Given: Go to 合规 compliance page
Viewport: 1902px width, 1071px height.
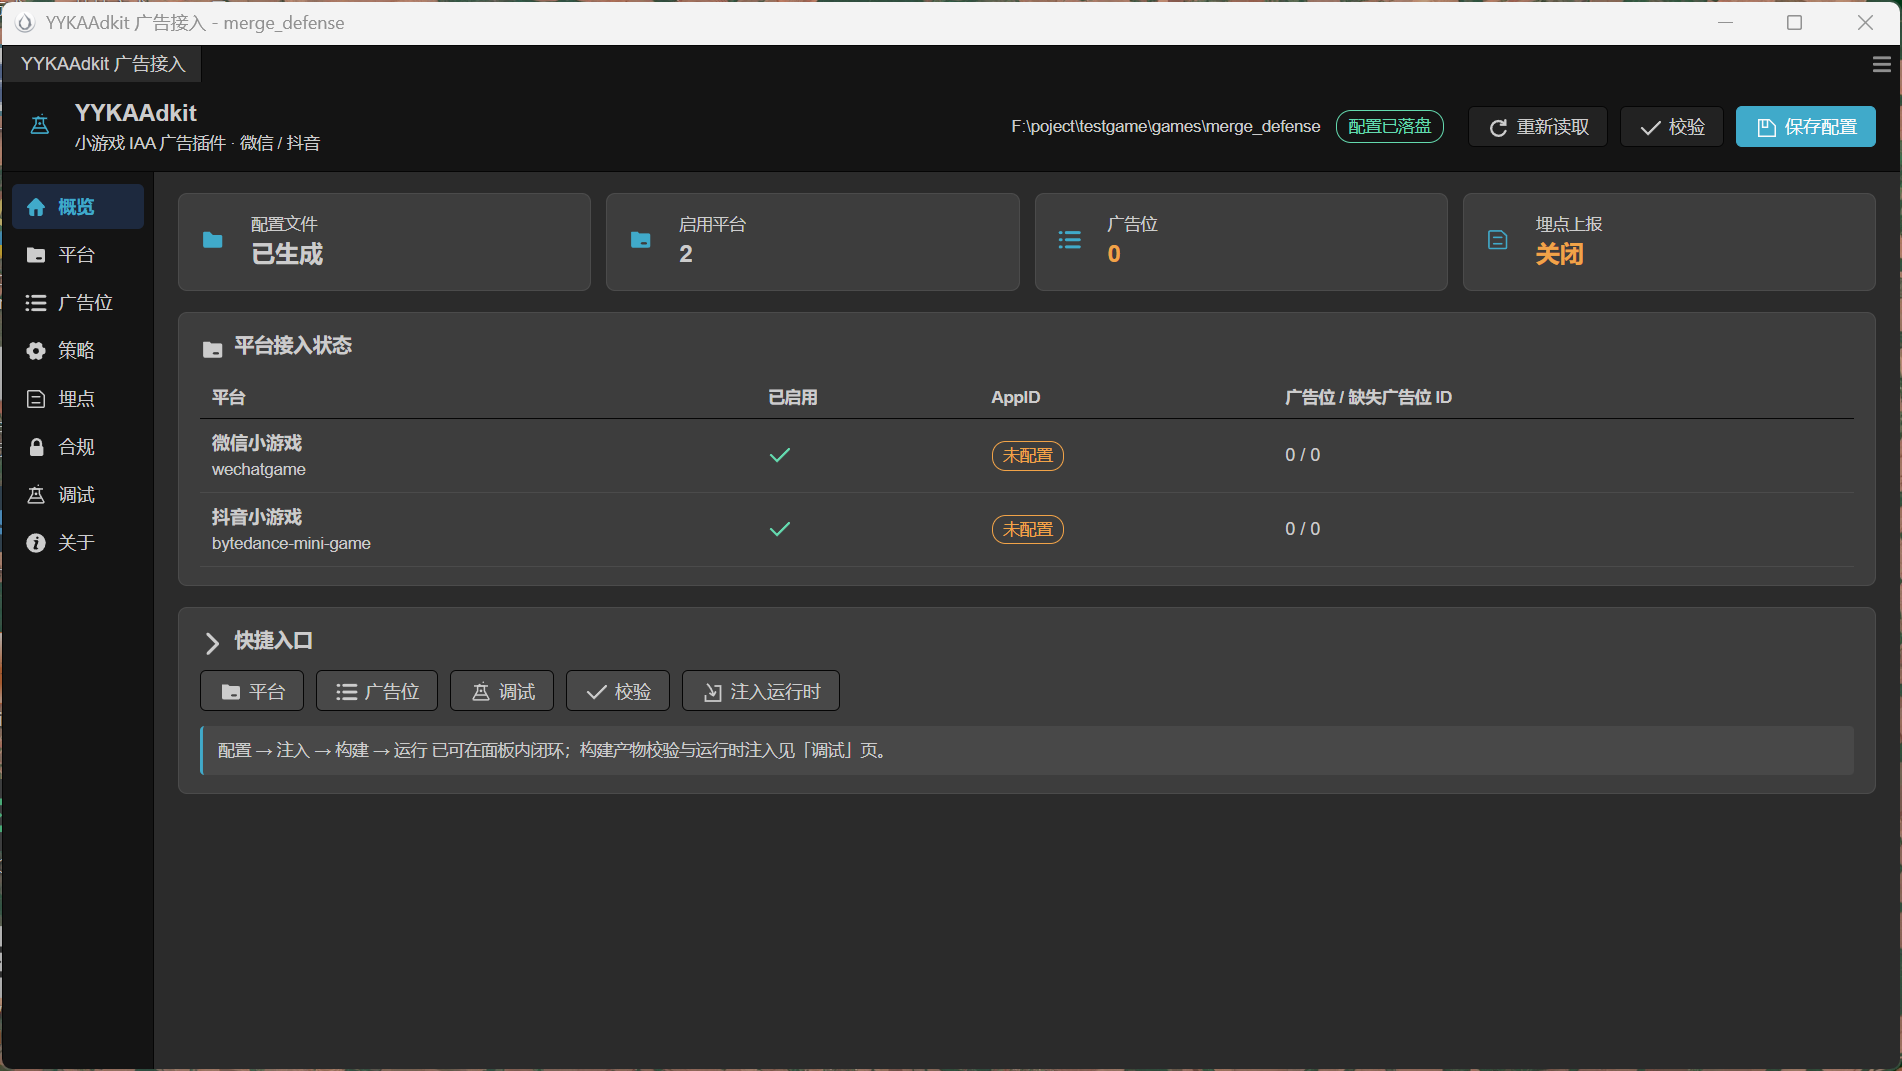Looking at the screenshot, I should coord(78,447).
